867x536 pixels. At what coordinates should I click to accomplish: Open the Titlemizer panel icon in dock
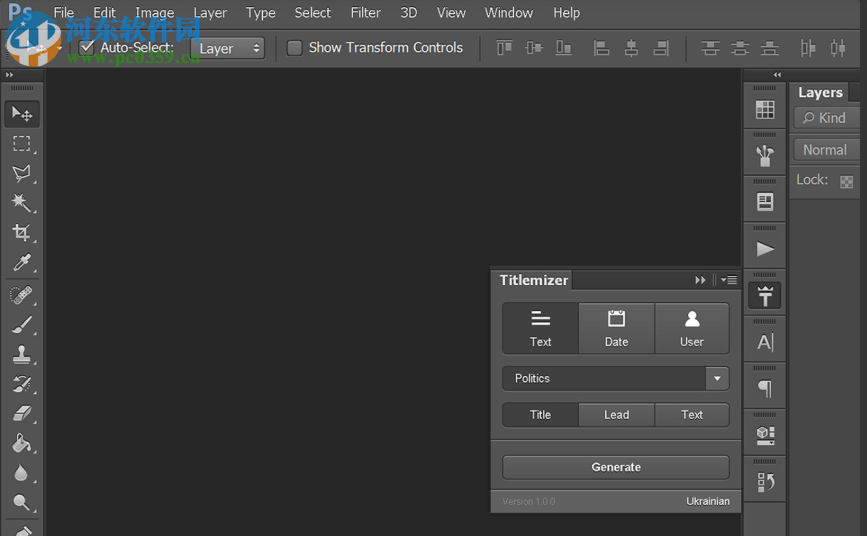point(765,295)
